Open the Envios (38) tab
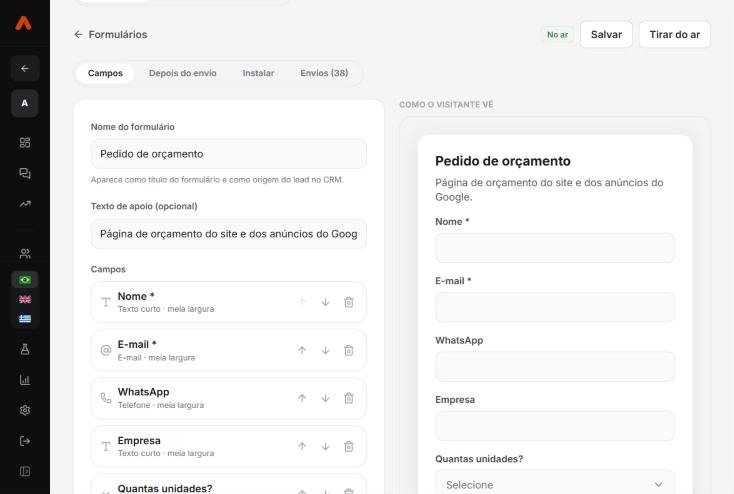734x494 pixels. tap(324, 73)
